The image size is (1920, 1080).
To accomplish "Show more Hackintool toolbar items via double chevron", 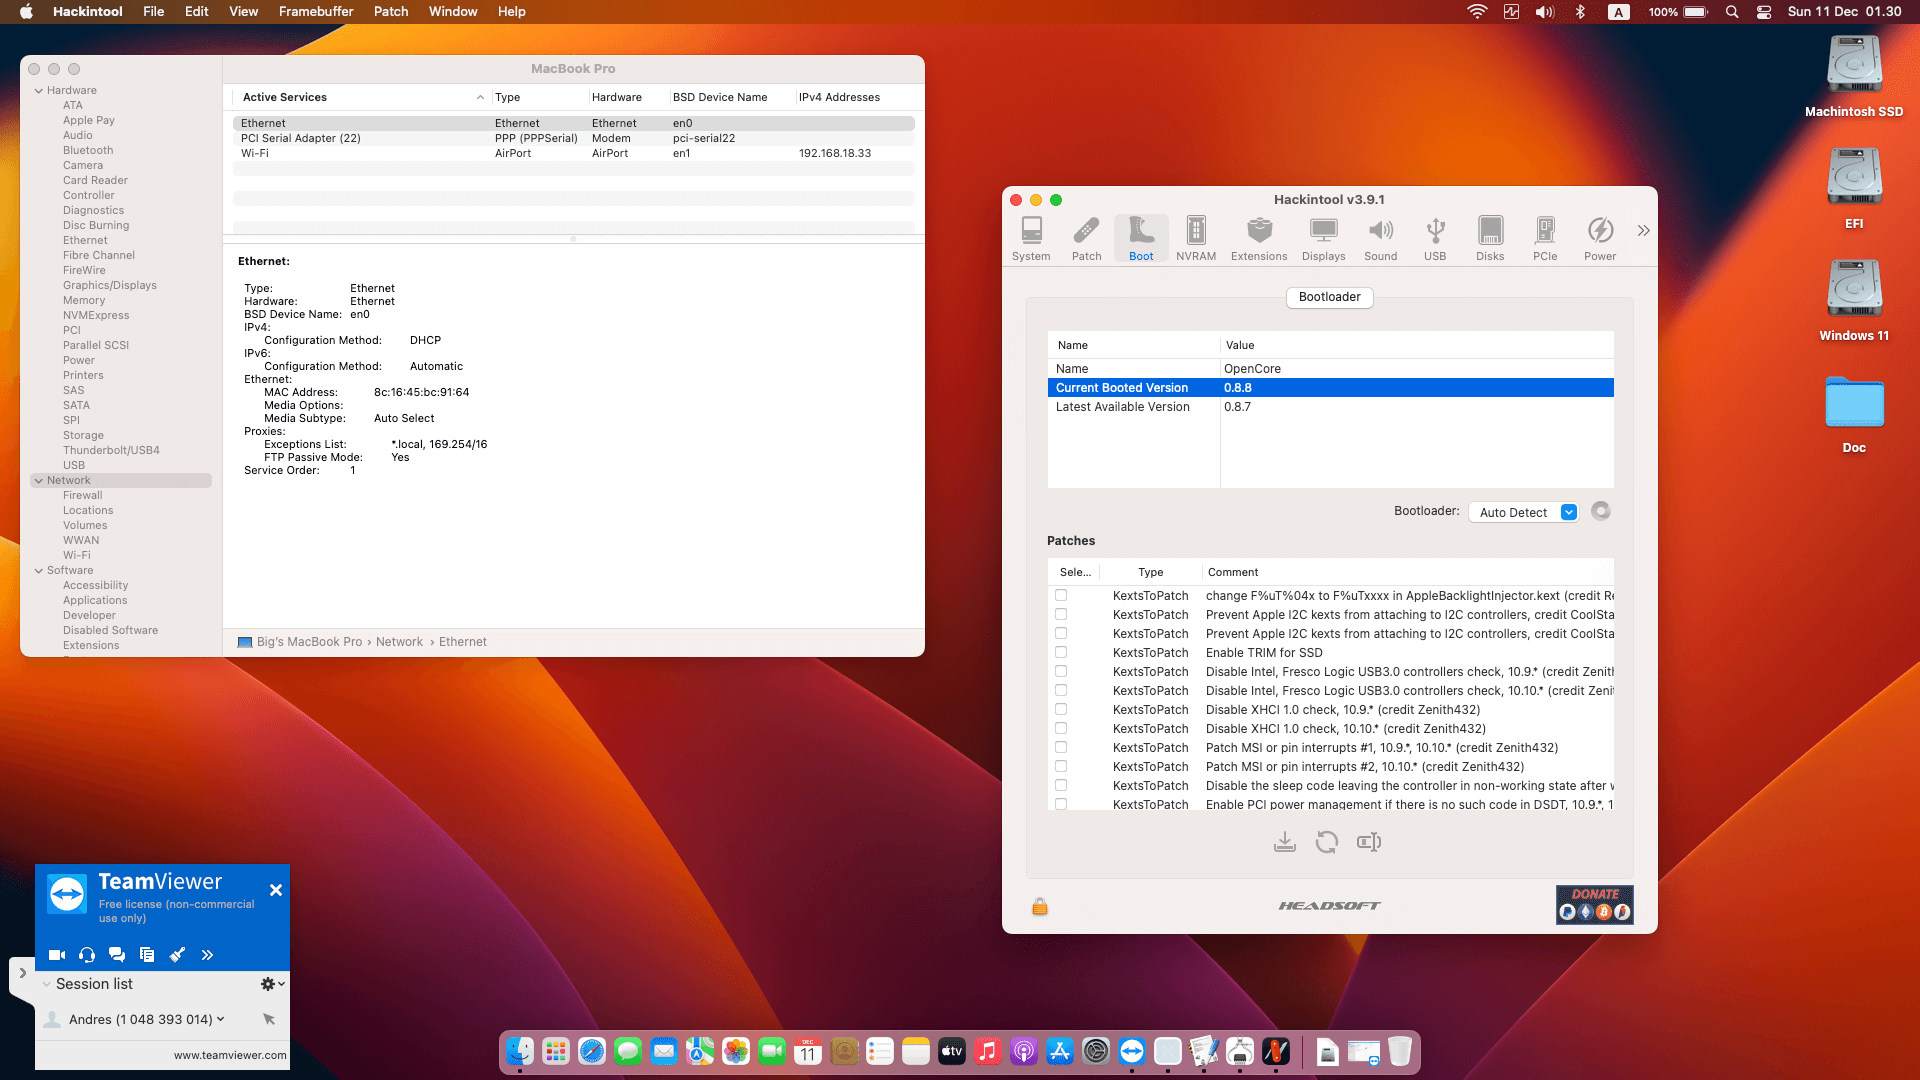I will 1643,231.
